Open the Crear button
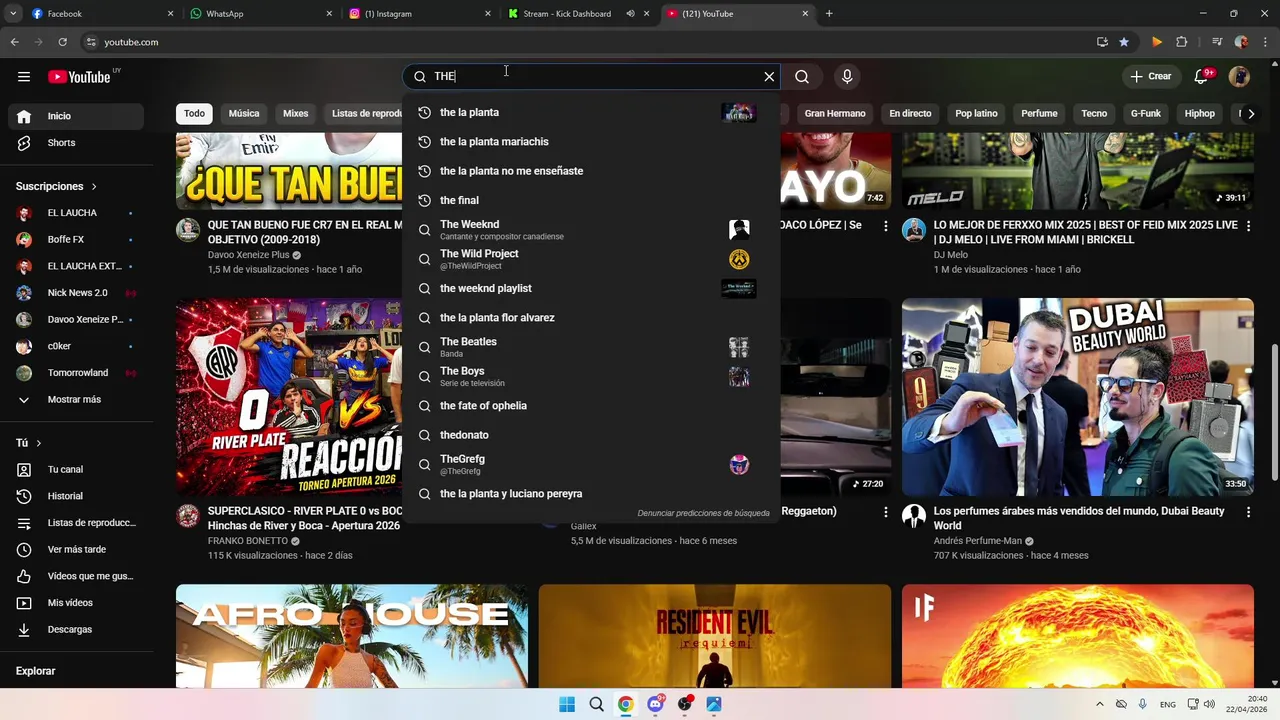This screenshot has height=720, width=1280. (1150, 77)
